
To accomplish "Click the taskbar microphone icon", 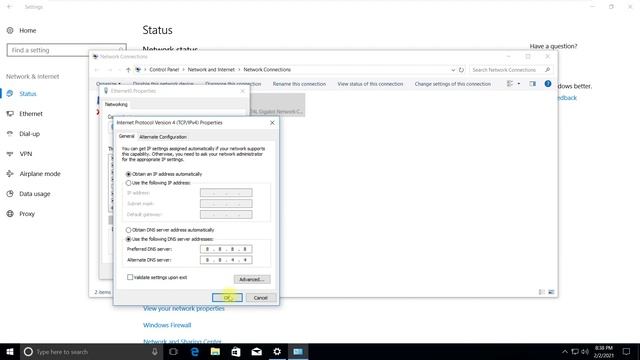I will [155, 352].
